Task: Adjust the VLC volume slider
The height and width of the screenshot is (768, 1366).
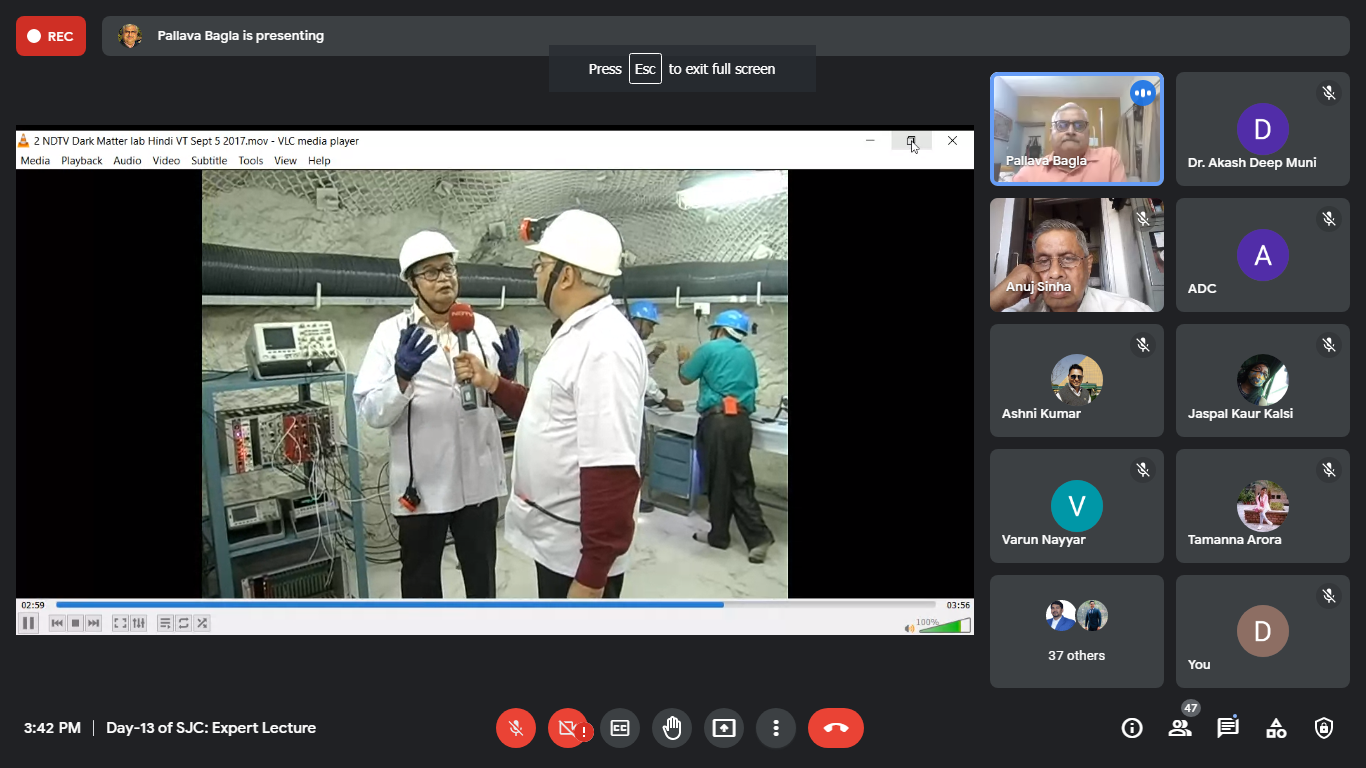Action: [944, 626]
